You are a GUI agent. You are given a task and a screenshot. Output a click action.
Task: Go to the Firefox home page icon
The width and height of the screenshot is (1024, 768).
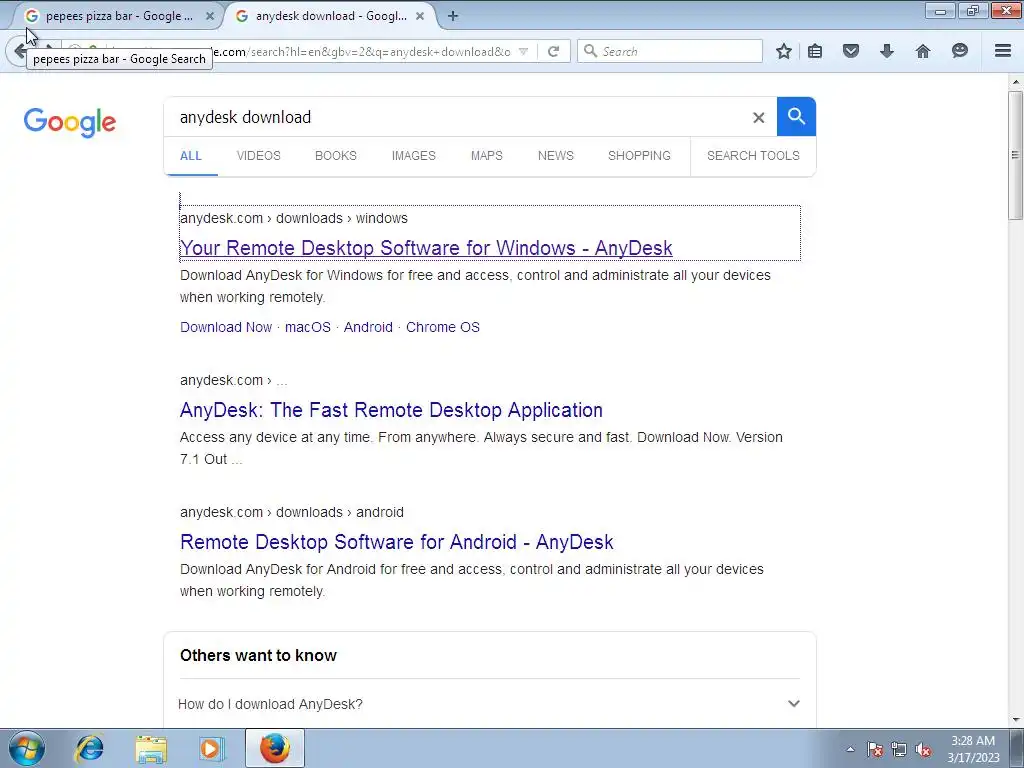[923, 51]
